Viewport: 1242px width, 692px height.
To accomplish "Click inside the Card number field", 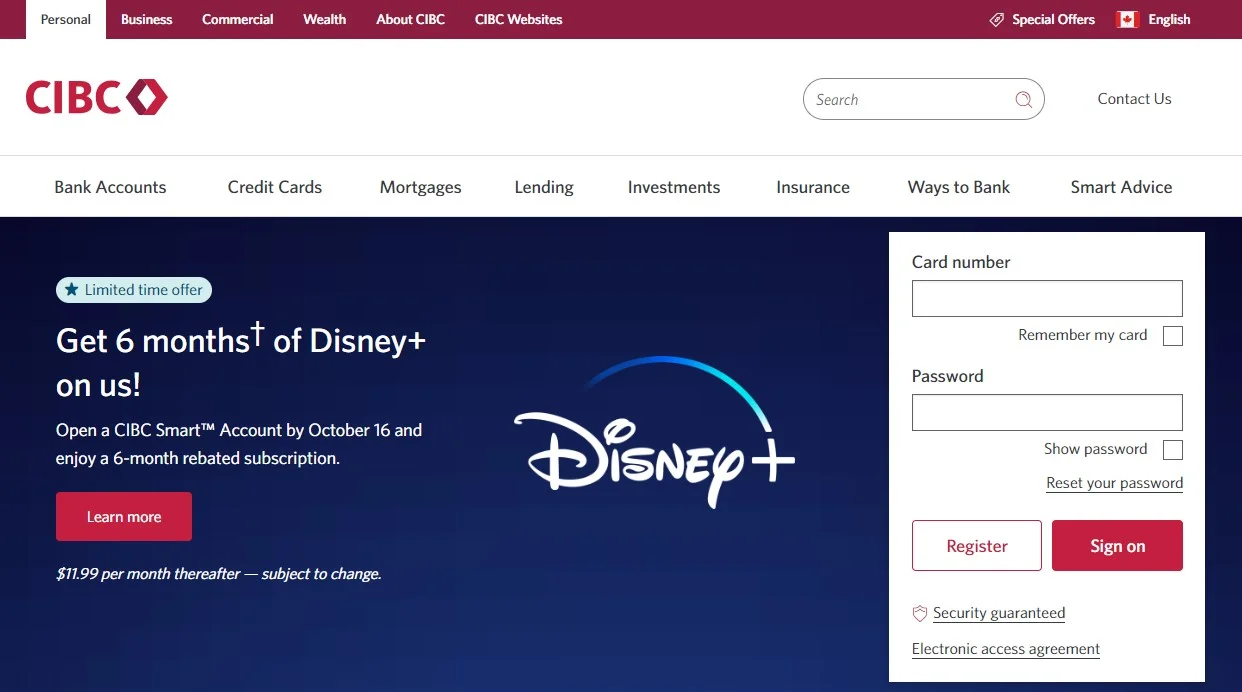I will click(1046, 298).
